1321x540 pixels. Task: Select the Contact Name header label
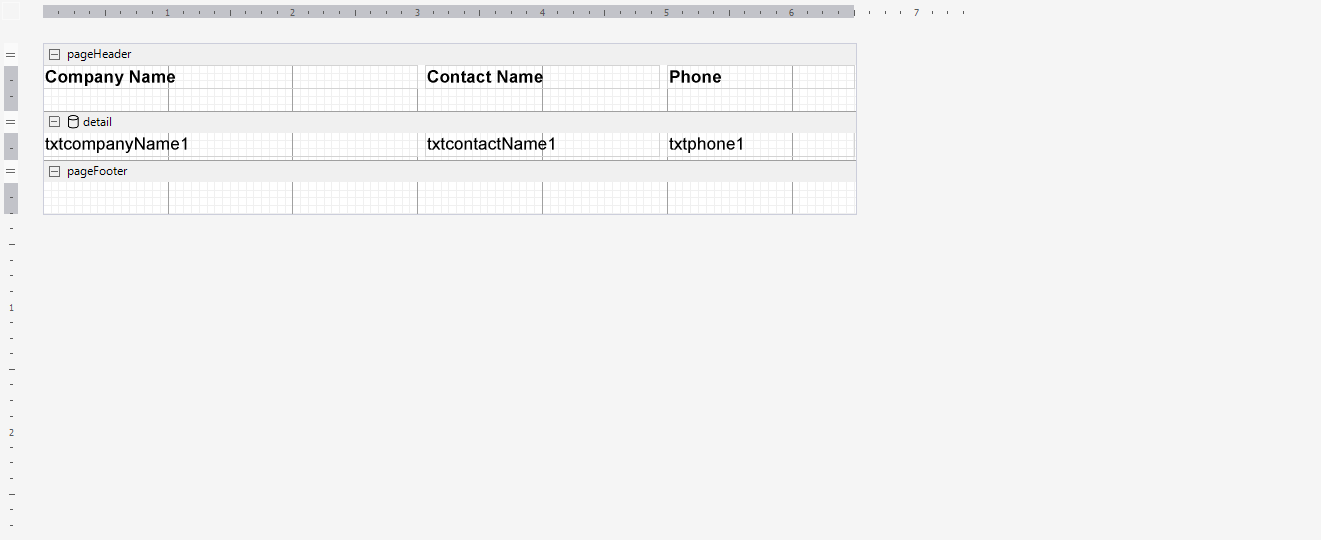[x=485, y=77]
